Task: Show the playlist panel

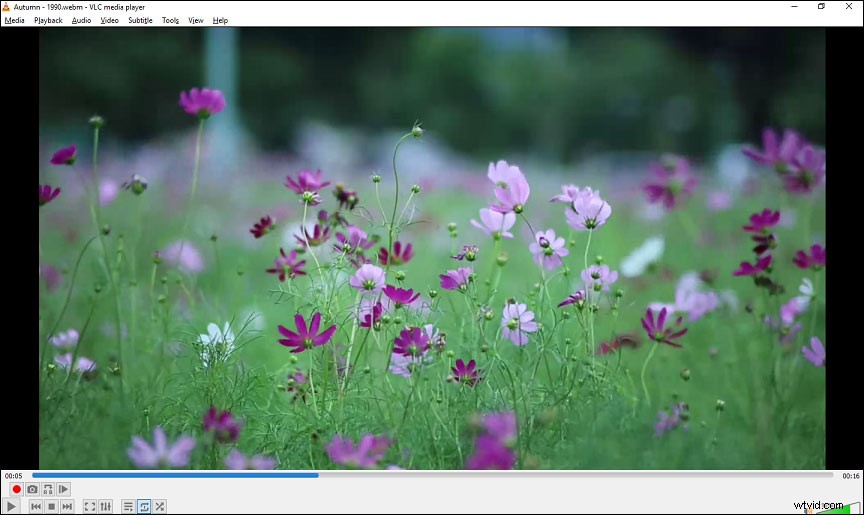Action: [128, 506]
